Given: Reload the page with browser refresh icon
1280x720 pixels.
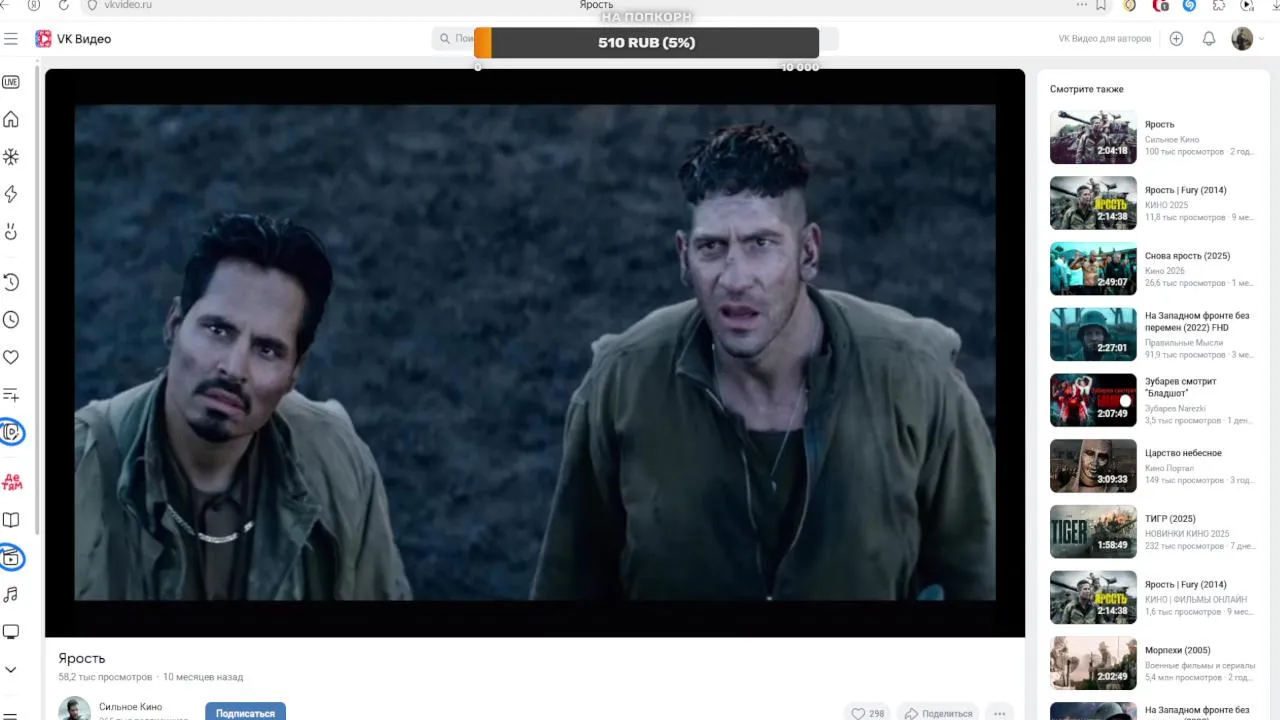Looking at the screenshot, I should (64, 5).
